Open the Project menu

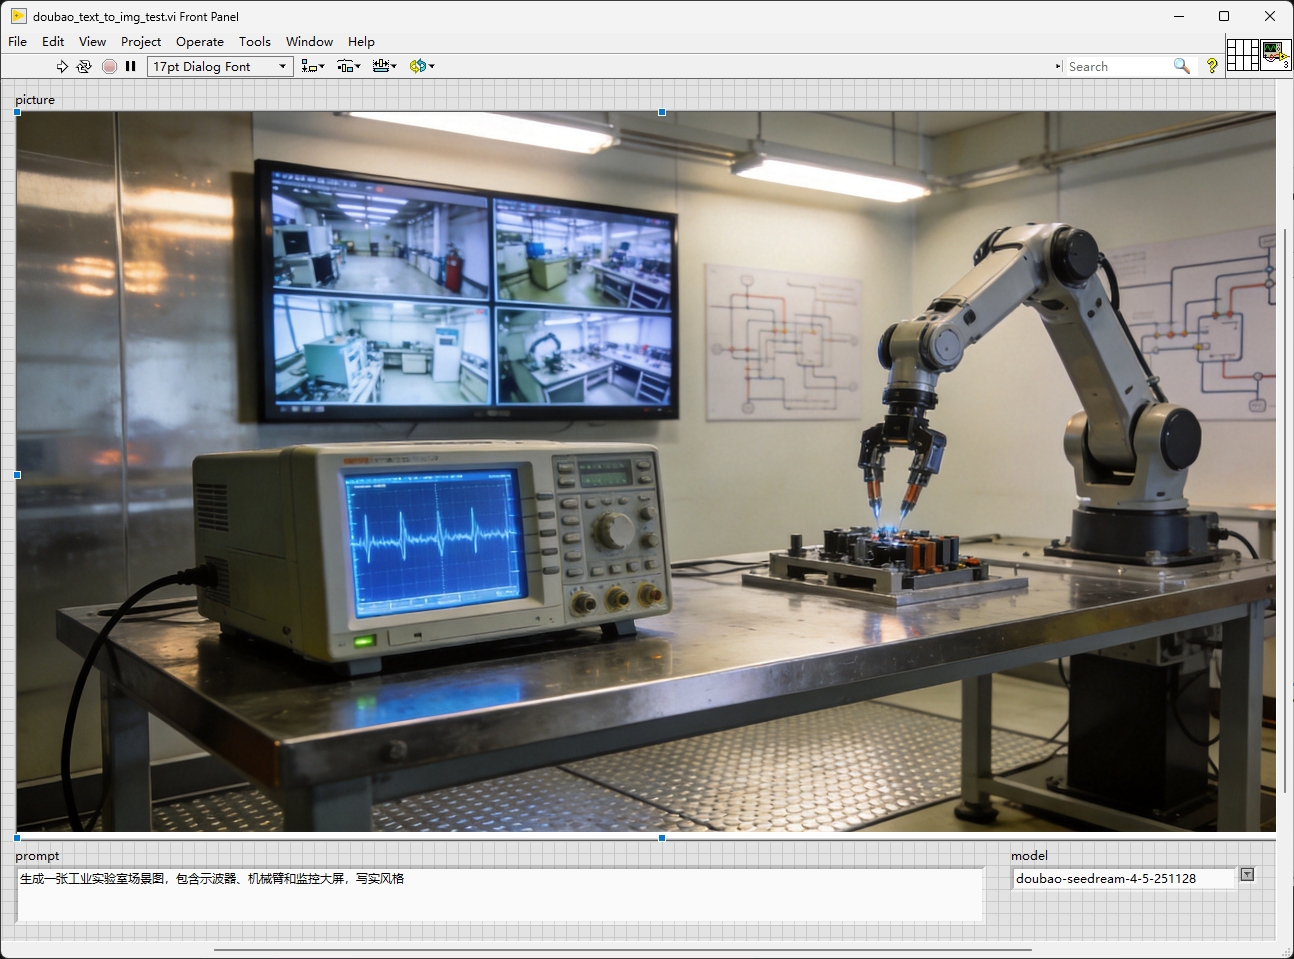pyautogui.click(x=140, y=41)
